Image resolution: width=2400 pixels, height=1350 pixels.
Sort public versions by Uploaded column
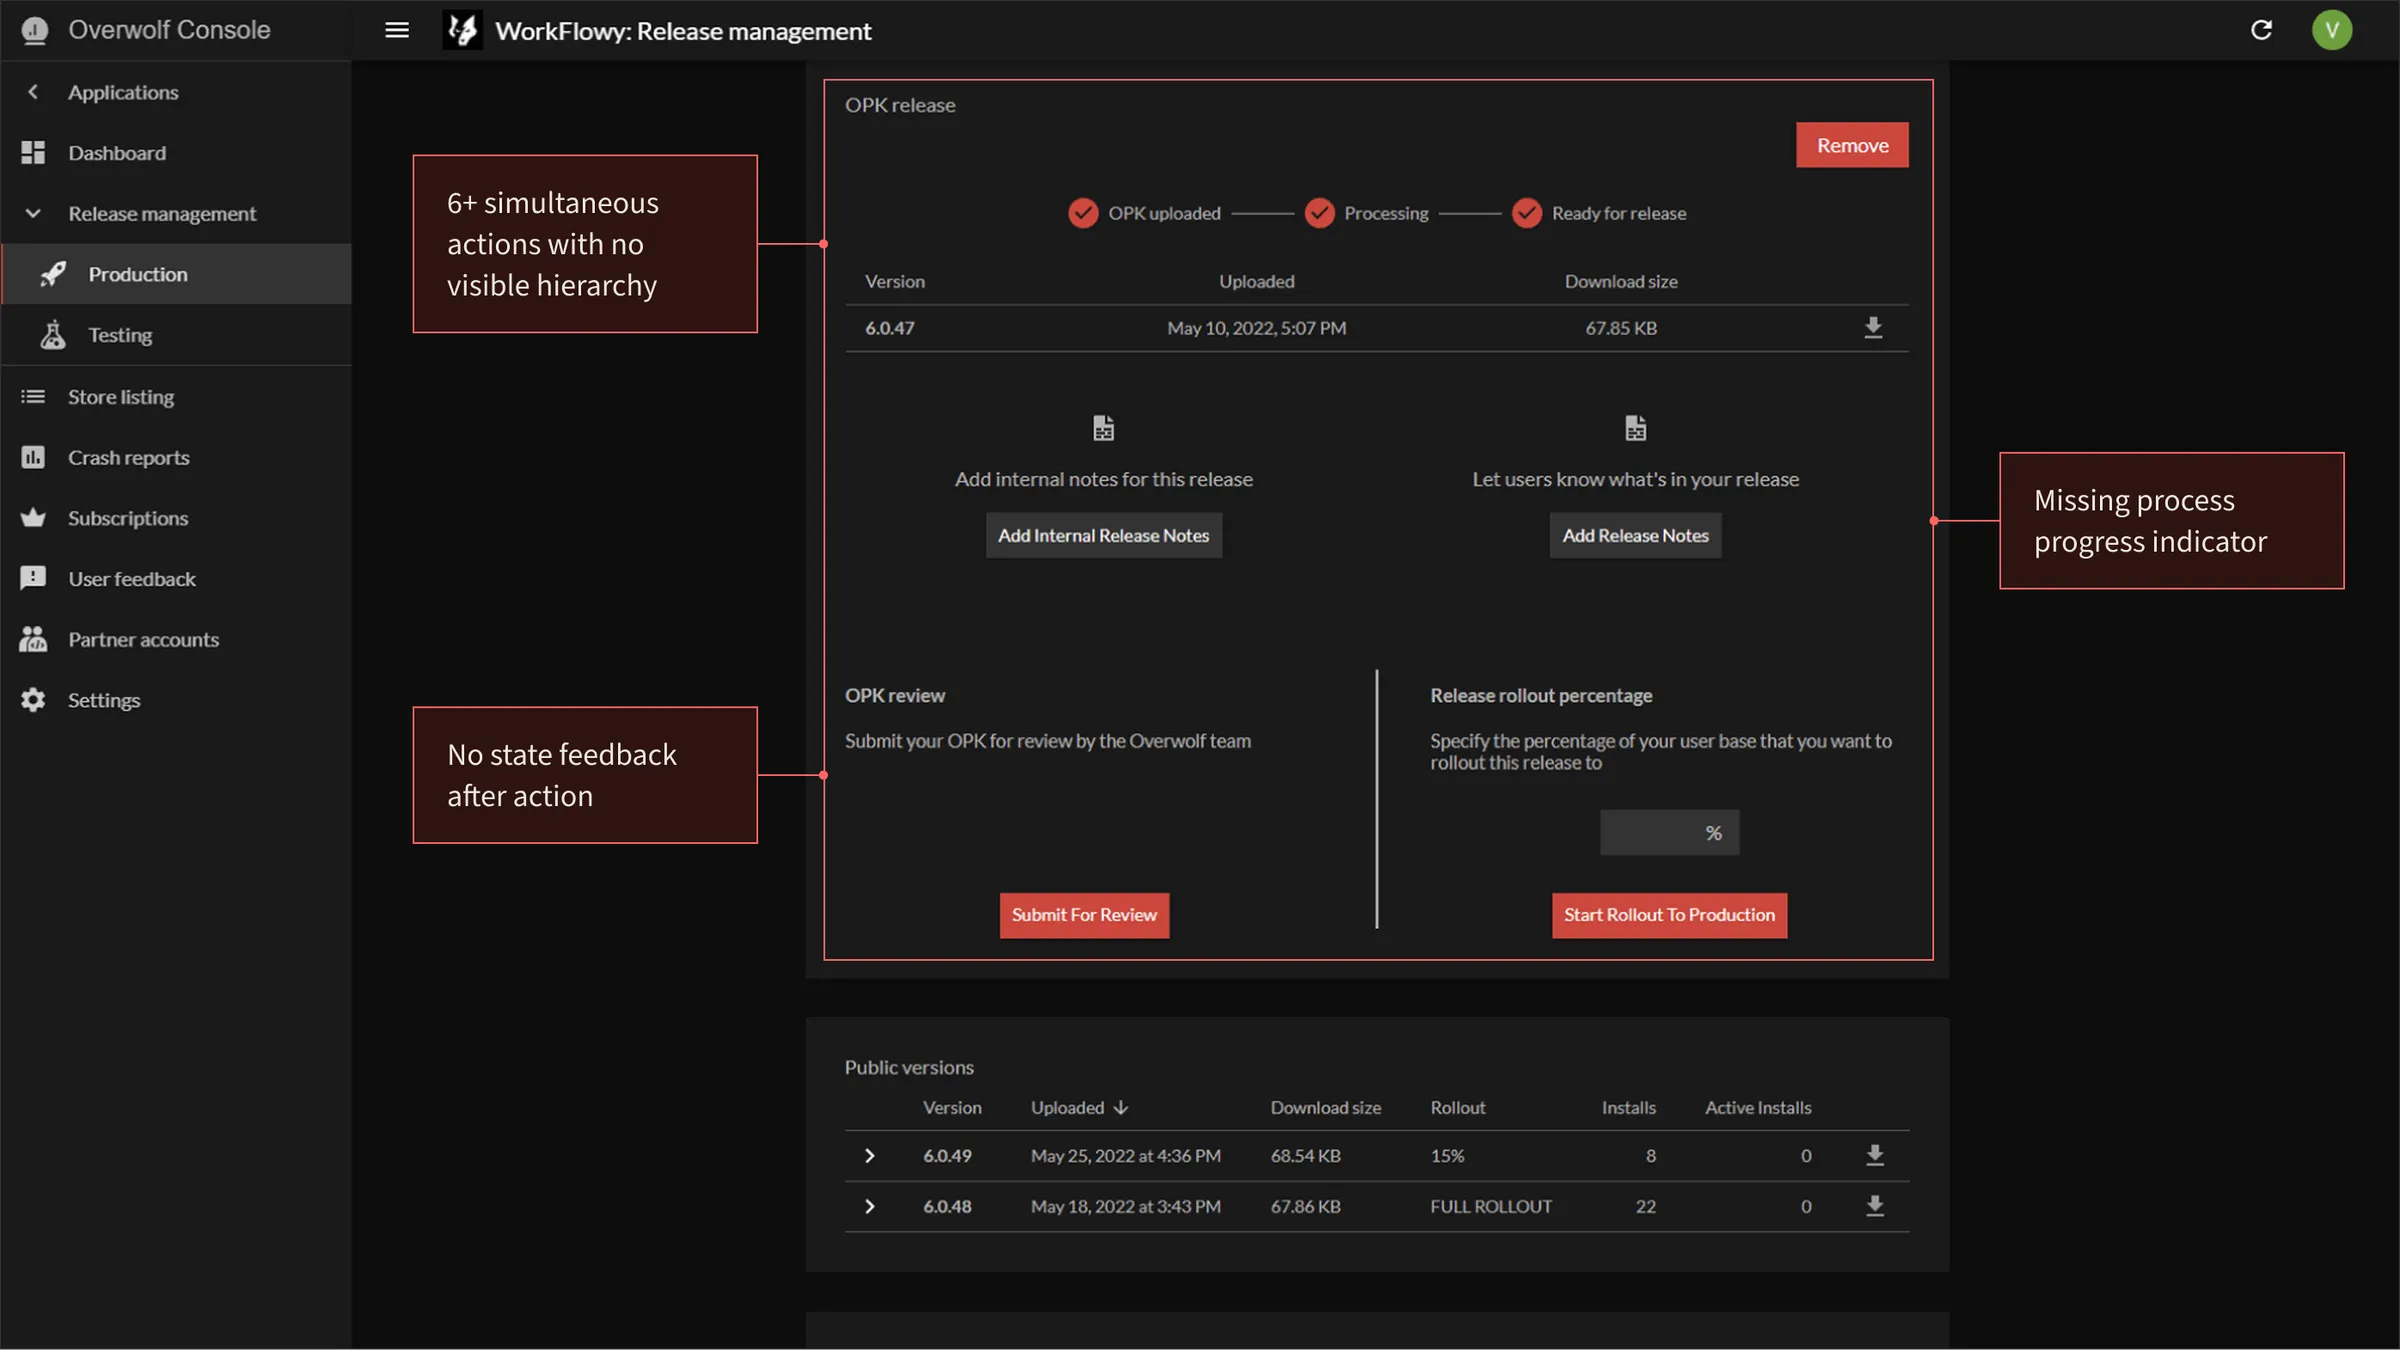tap(1079, 1107)
